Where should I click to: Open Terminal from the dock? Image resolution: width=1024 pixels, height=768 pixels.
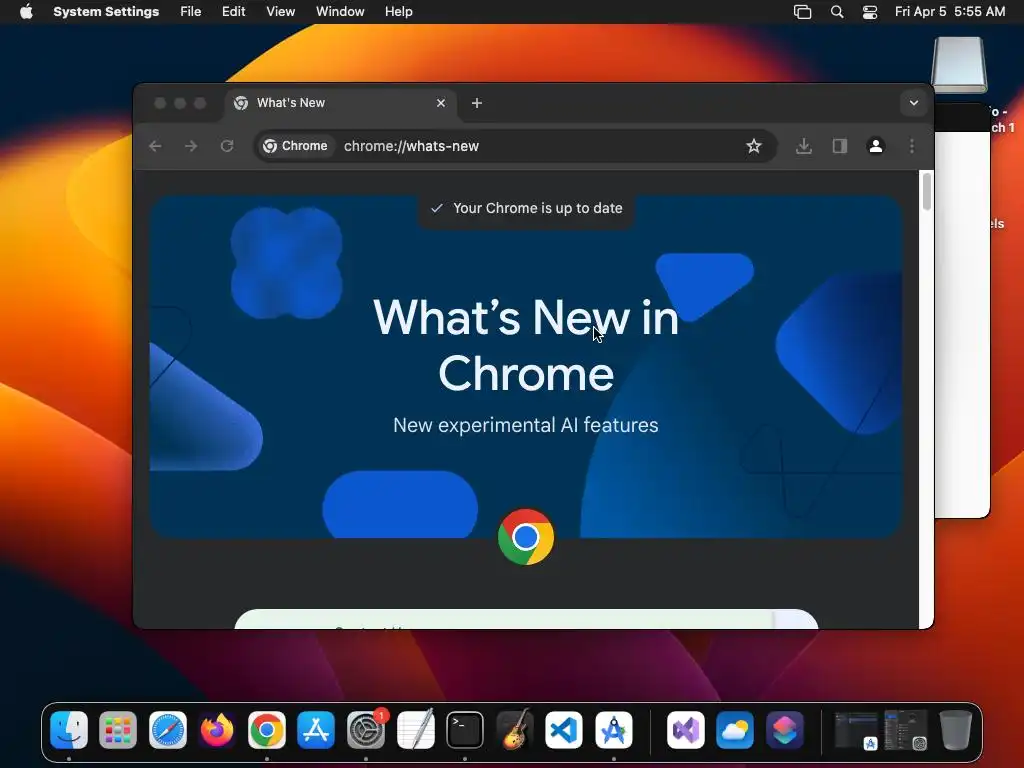(465, 729)
